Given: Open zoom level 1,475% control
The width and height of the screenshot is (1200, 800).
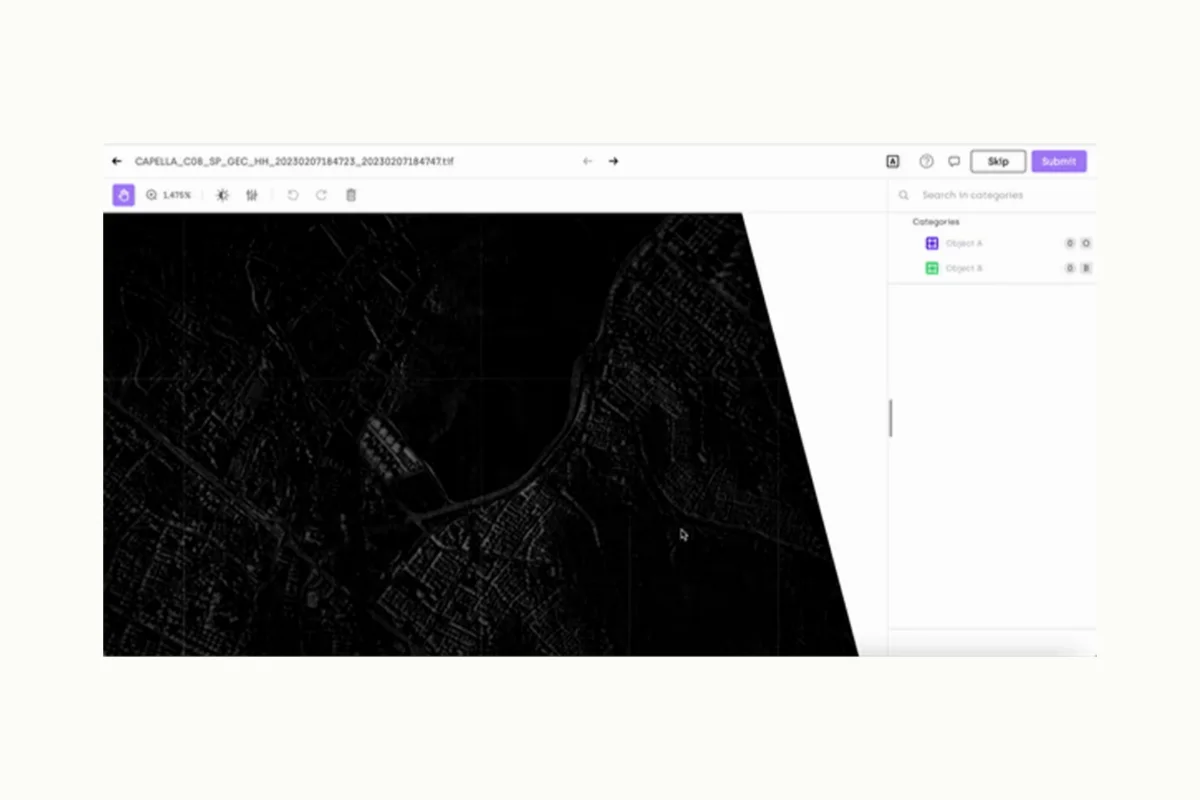Looking at the screenshot, I should point(168,195).
